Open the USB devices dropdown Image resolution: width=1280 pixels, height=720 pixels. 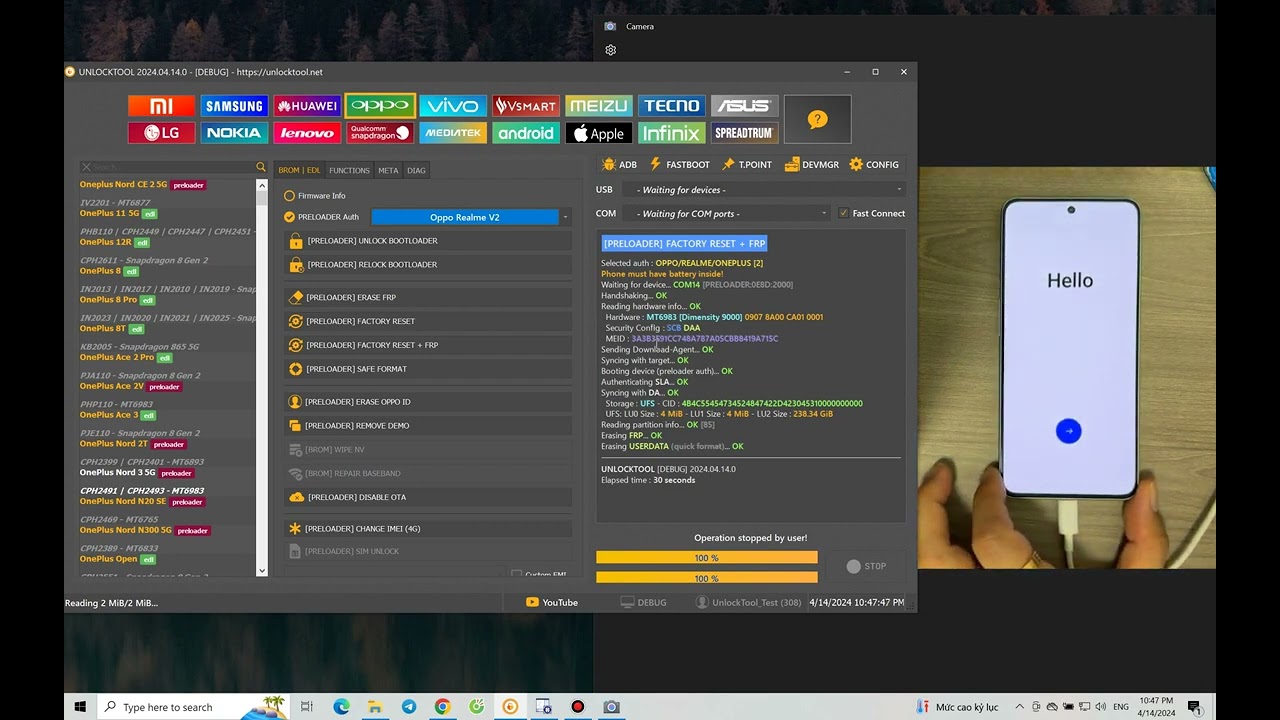click(764, 190)
